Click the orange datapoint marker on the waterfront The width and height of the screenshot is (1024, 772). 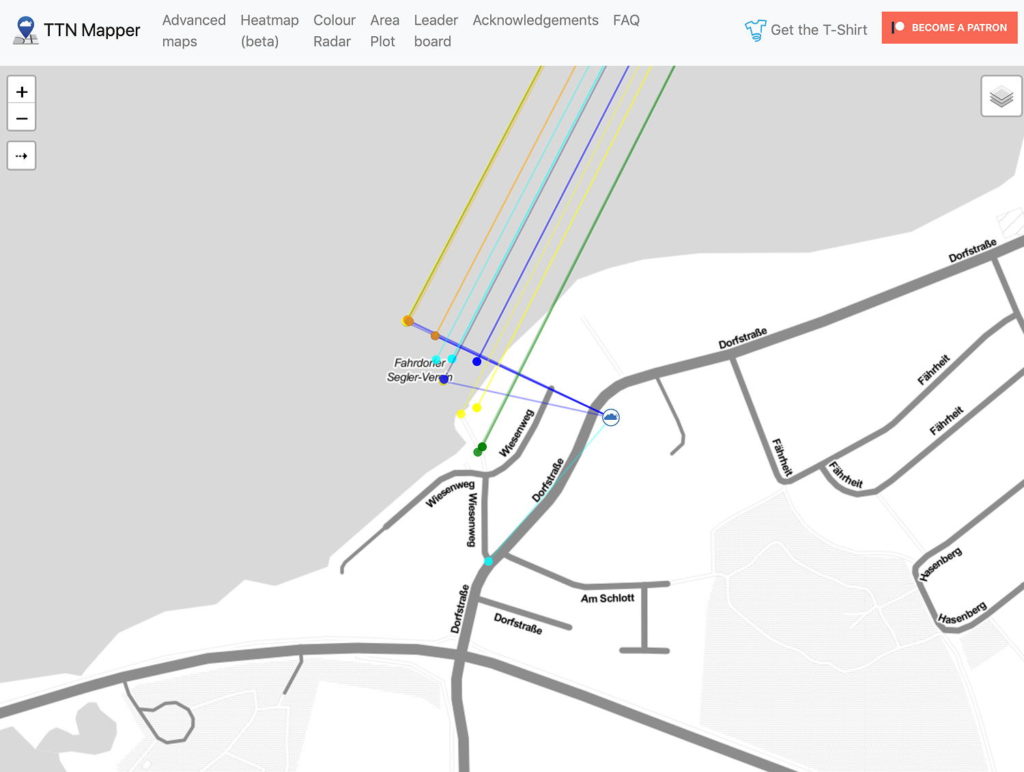click(x=407, y=321)
